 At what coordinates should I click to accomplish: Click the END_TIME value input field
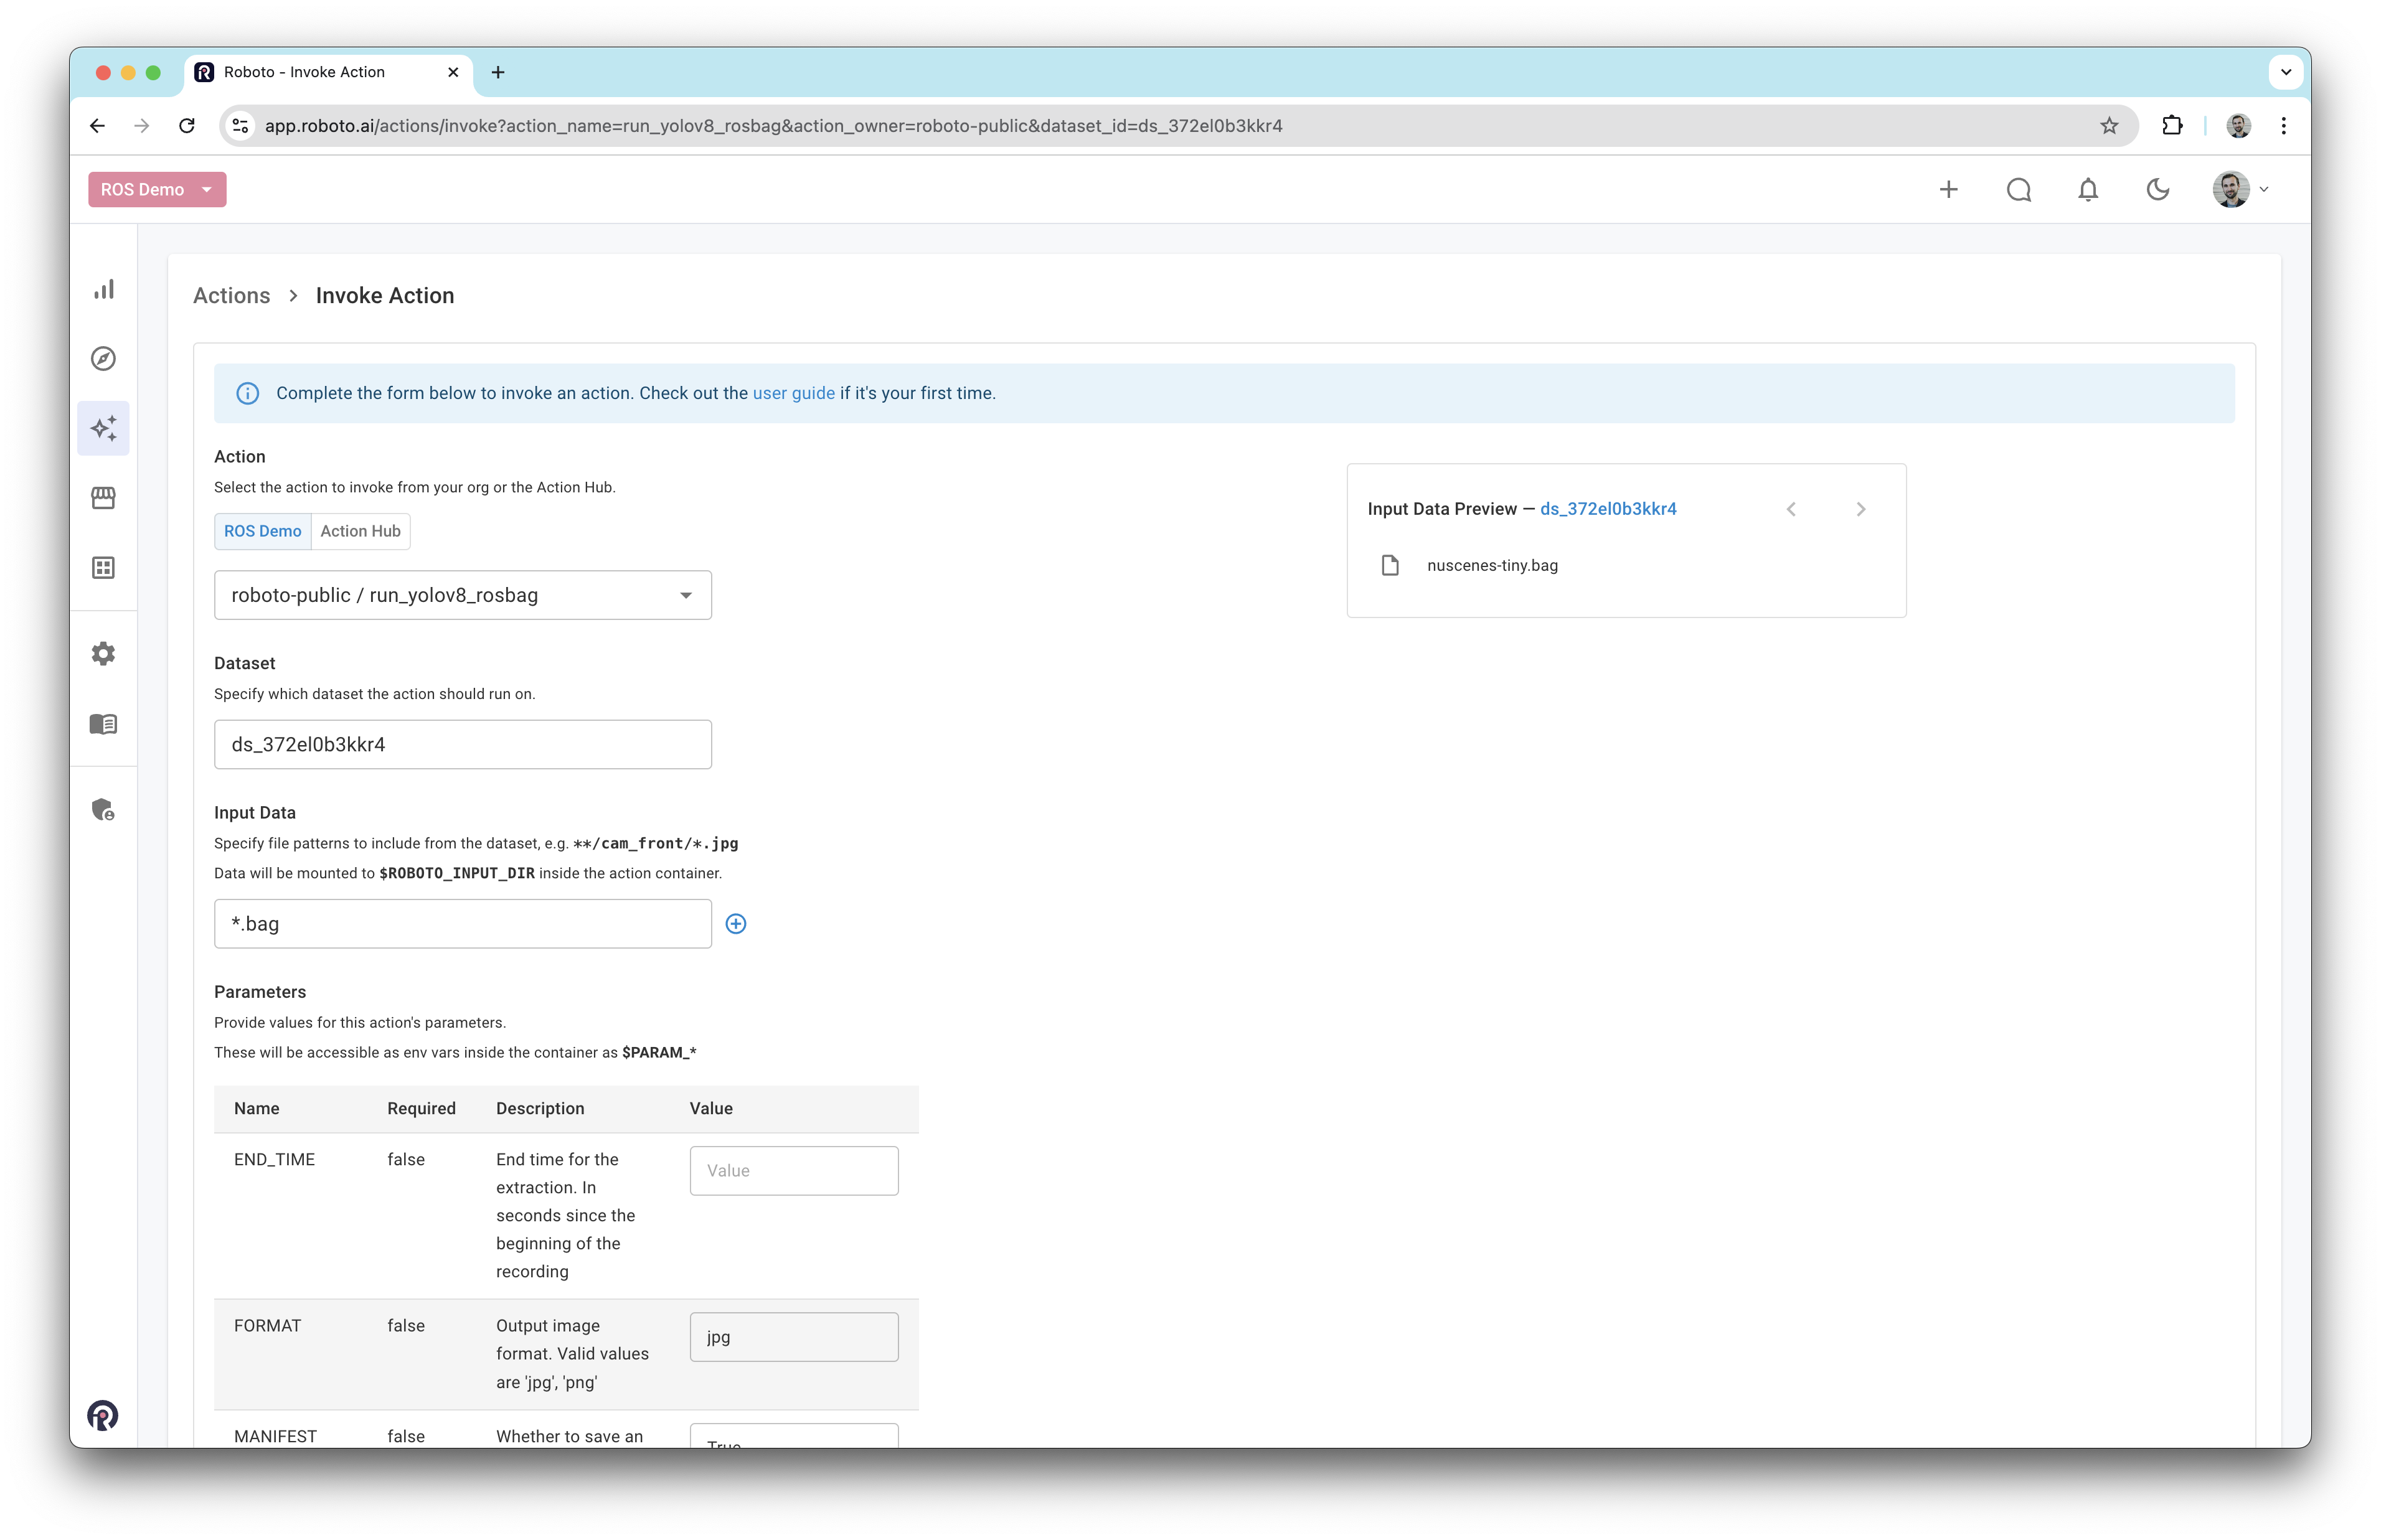793,1171
